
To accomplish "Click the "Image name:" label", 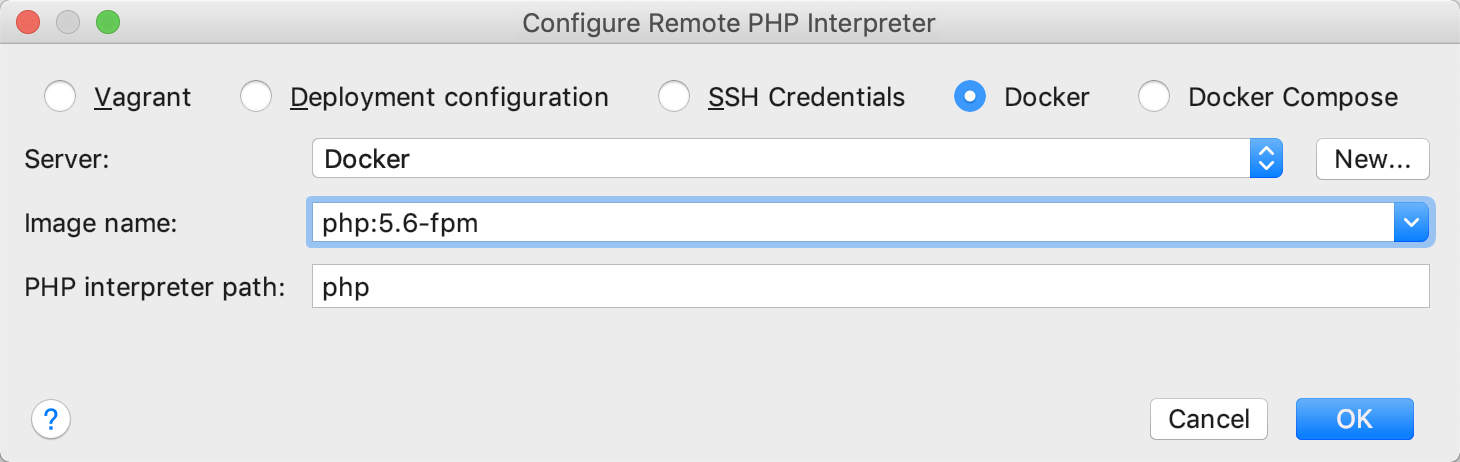I will click(x=100, y=223).
